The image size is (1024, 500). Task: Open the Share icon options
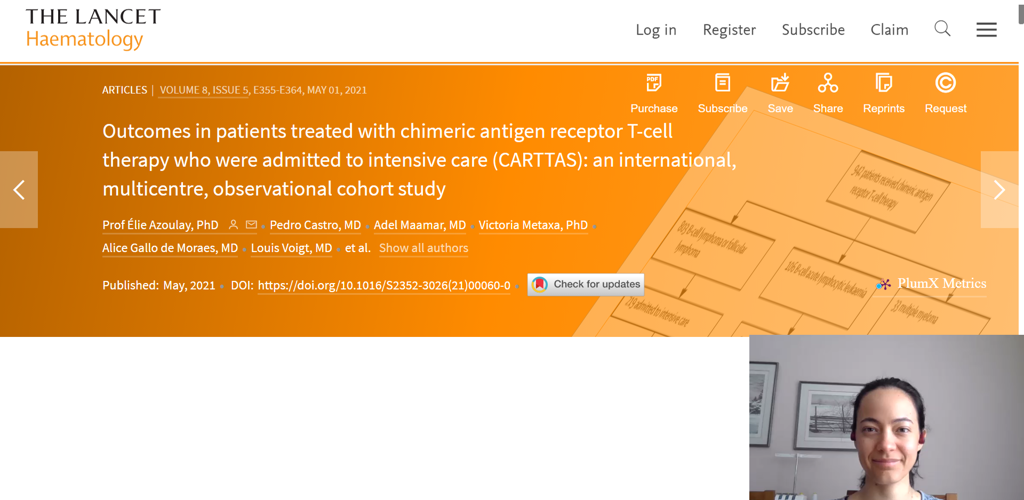(828, 84)
